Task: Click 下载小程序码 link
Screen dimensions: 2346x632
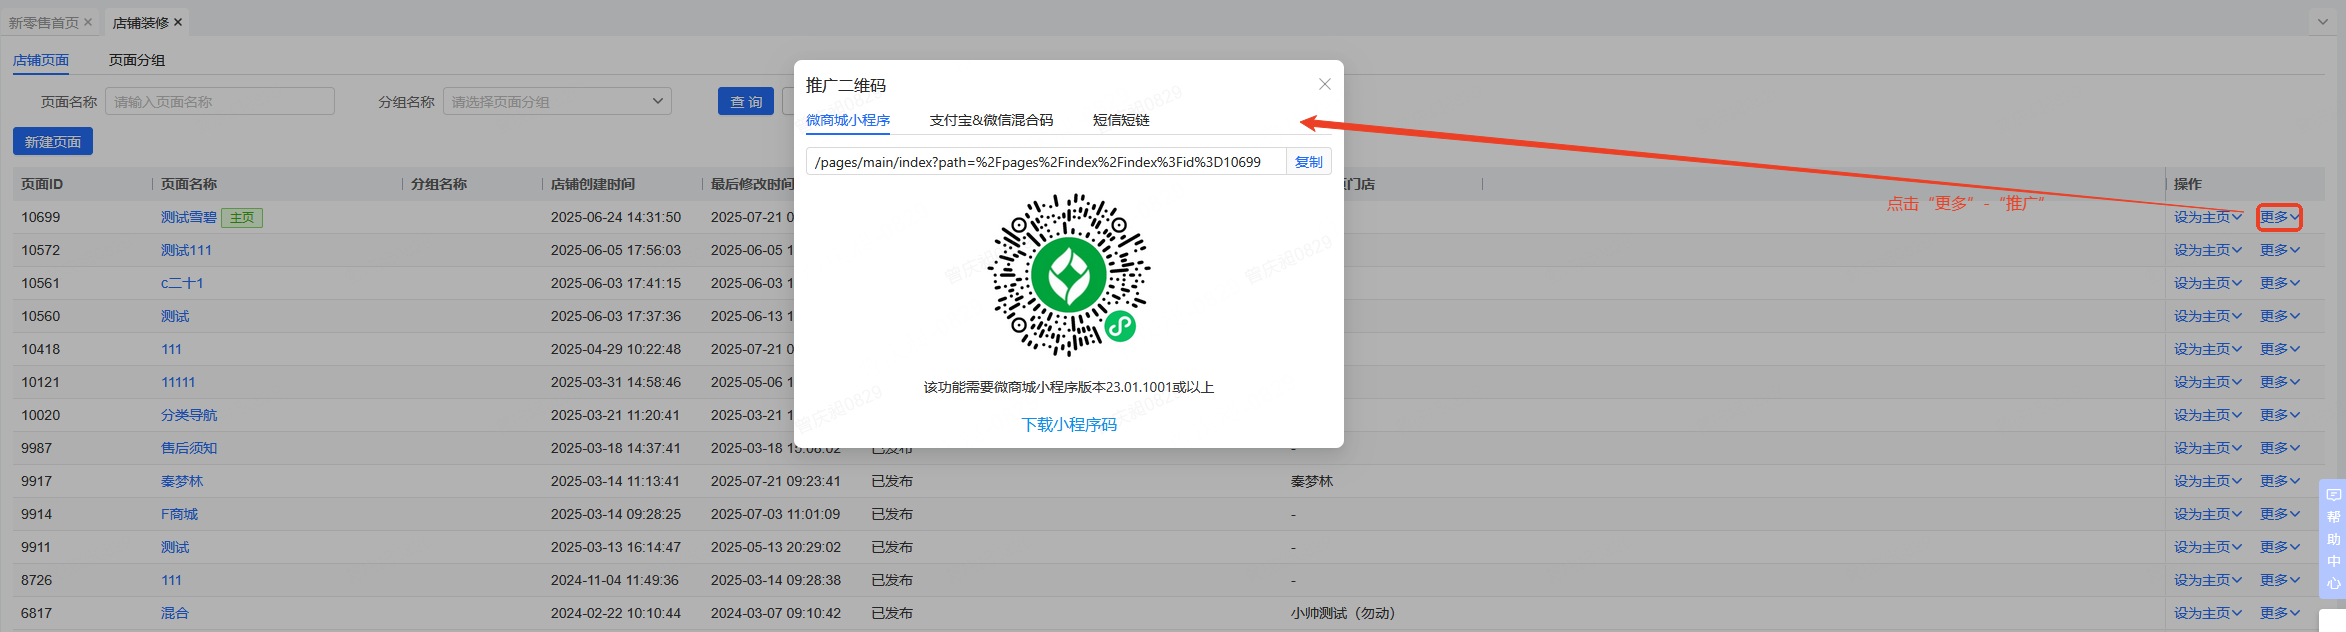Action: [x=1069, y=425]
